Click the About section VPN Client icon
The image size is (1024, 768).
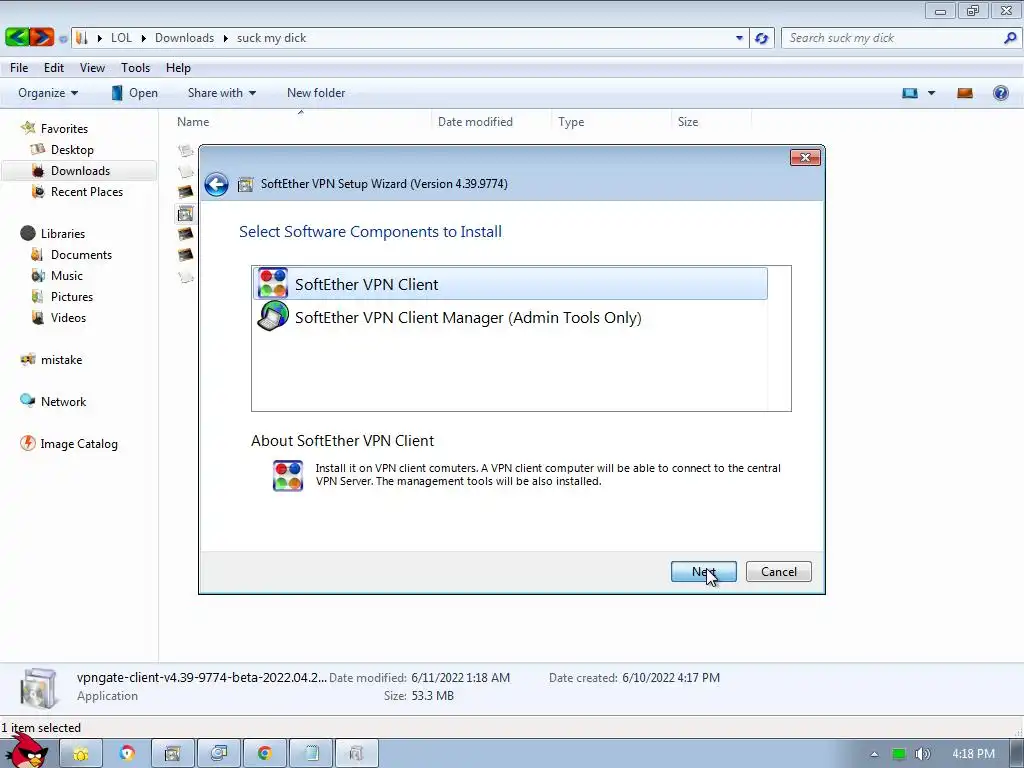(288, 475)
